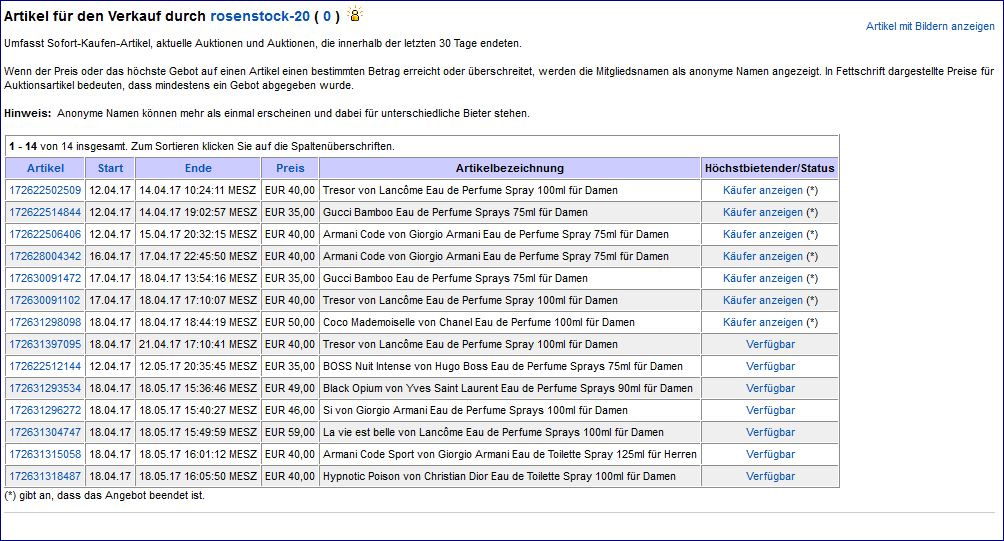Click 'Verfügbar' for BOSS Nuit Intense row
This screenshot has height=541, width=1004.
770,366
